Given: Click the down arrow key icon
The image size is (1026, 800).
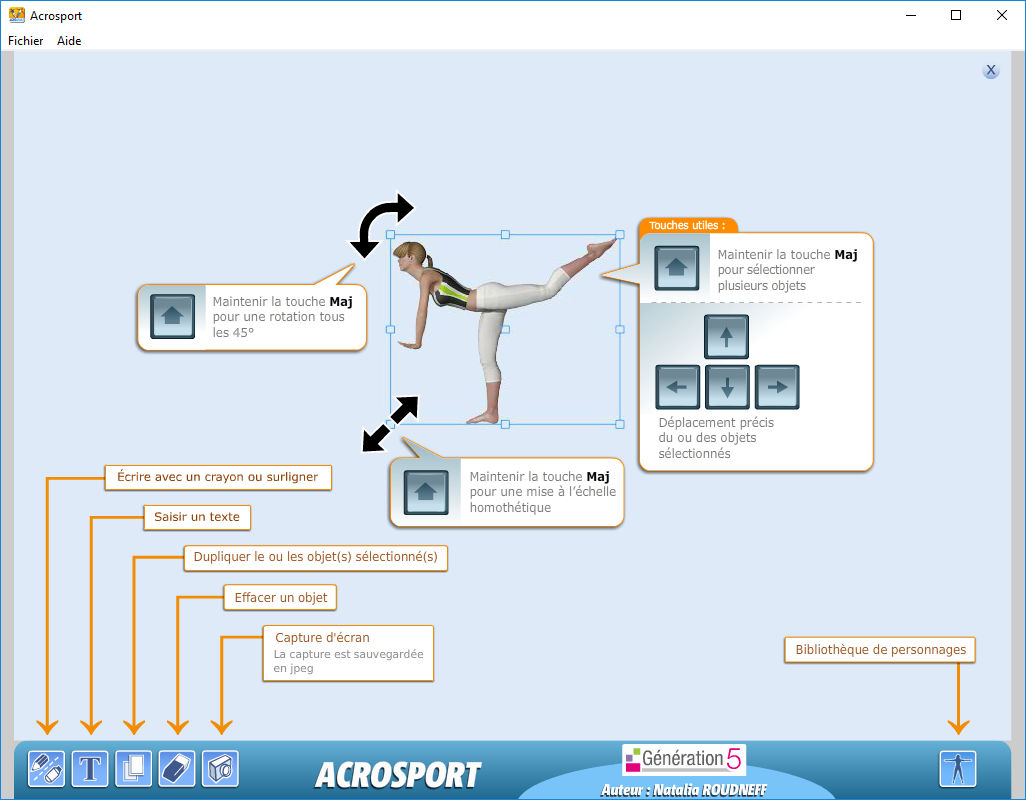Looking at the screenshot, I should point(727,387).
